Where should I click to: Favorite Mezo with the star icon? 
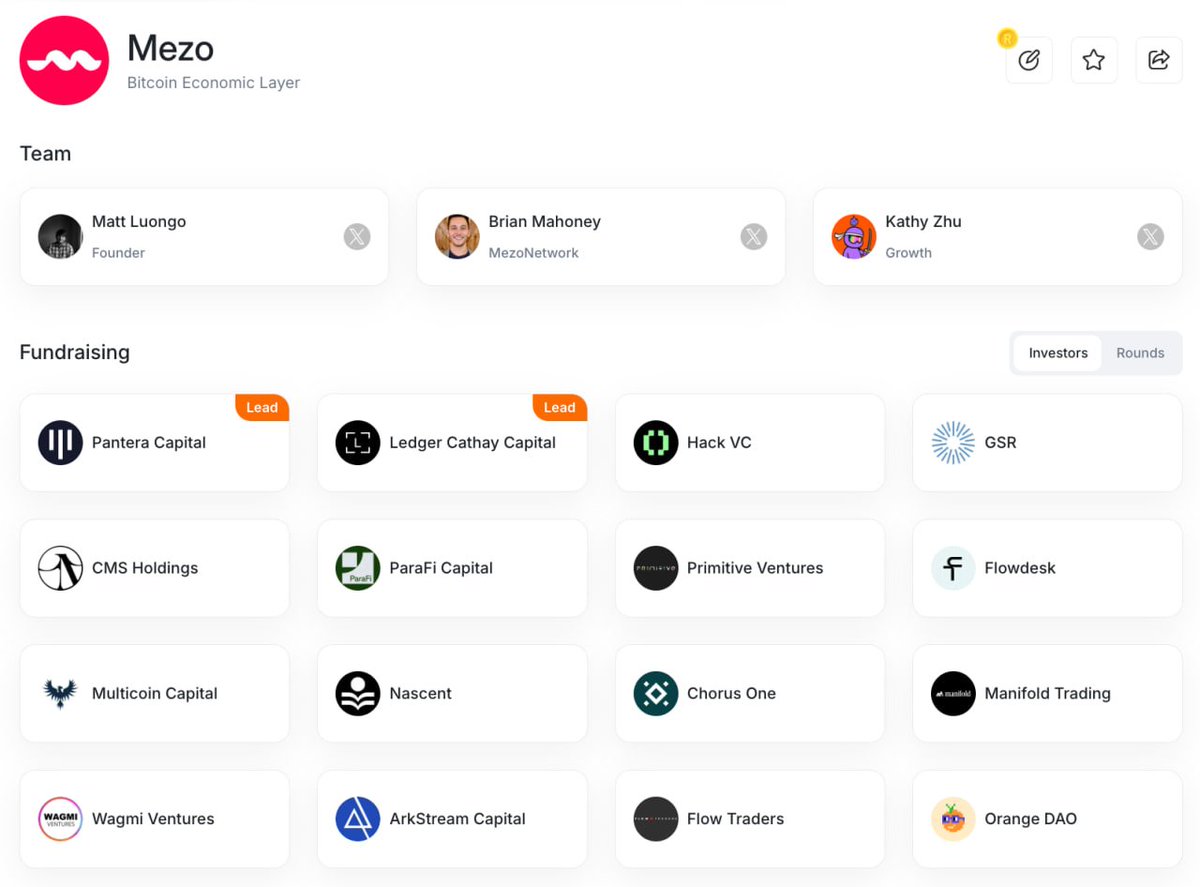pyautogui.click(x=1094, y=60)
